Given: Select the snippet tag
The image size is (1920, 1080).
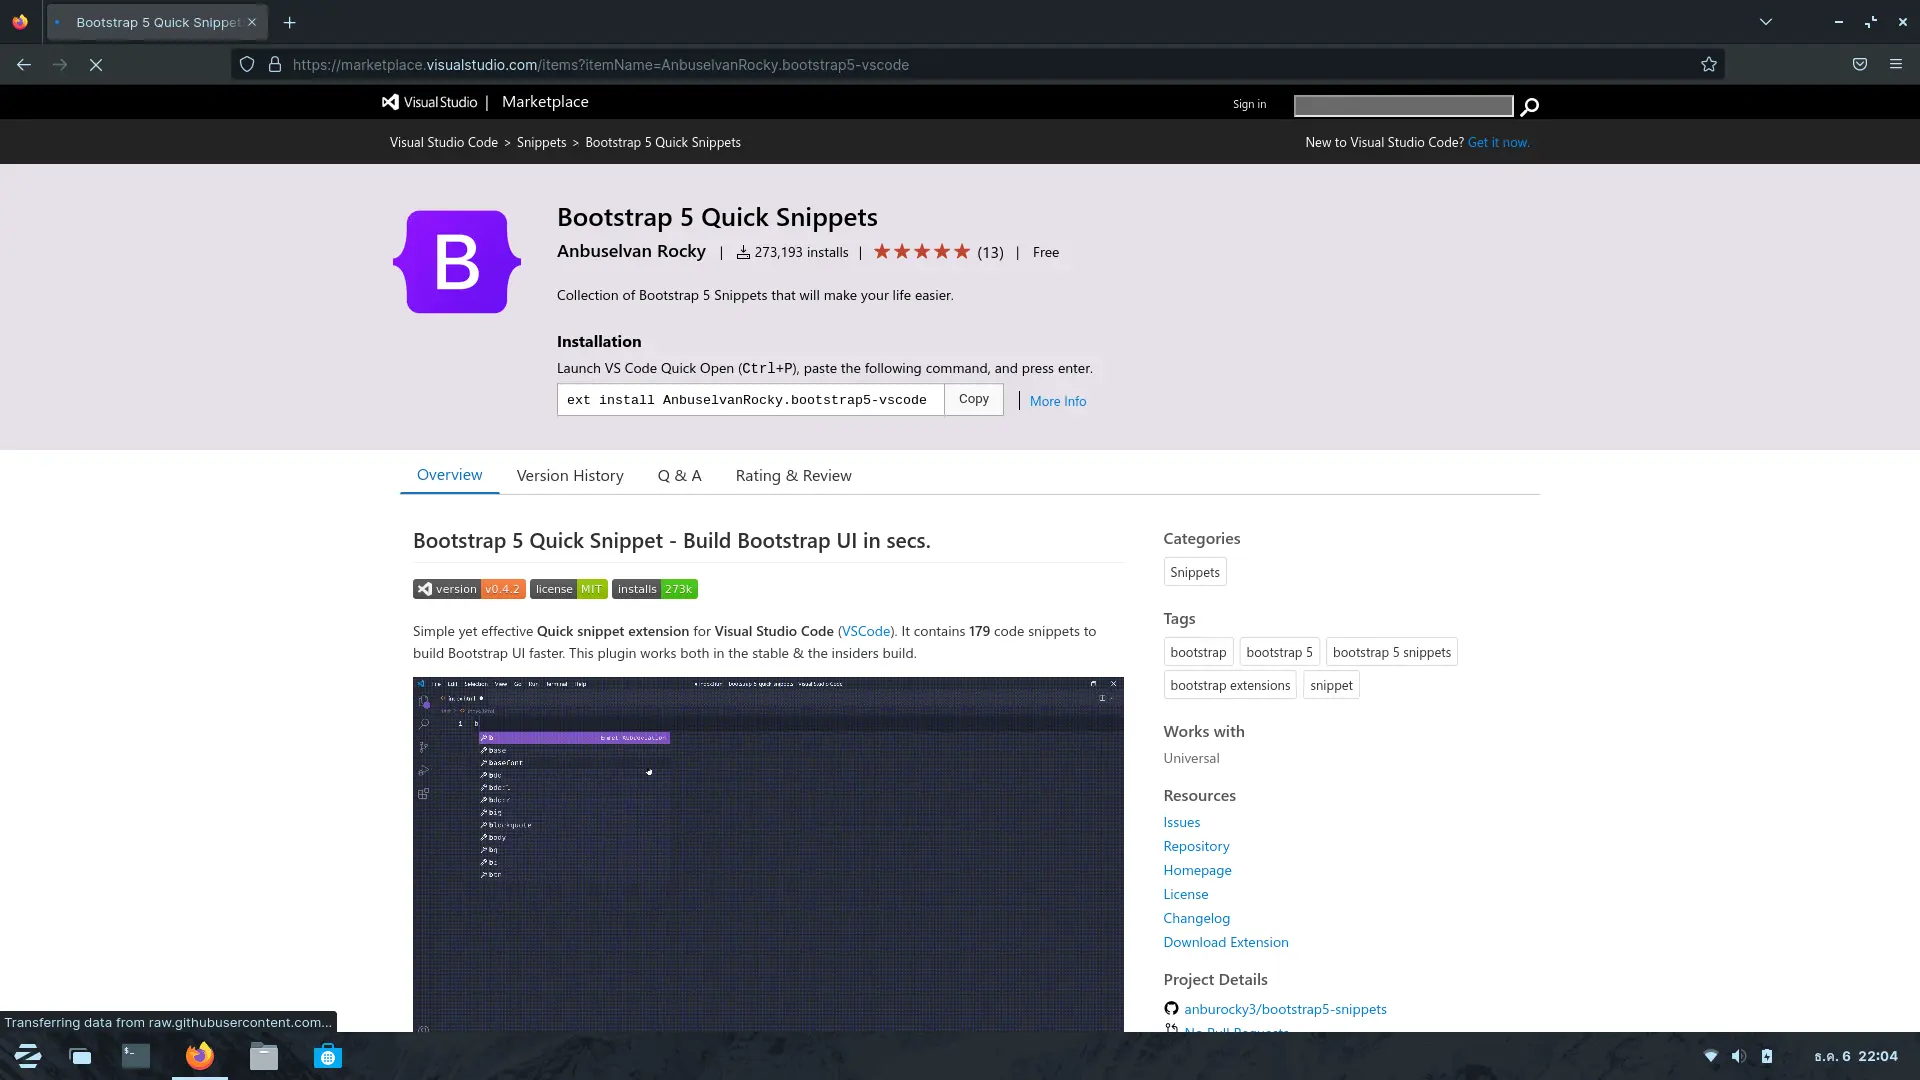Looking at the screenshot, I should coord(1331,685).
